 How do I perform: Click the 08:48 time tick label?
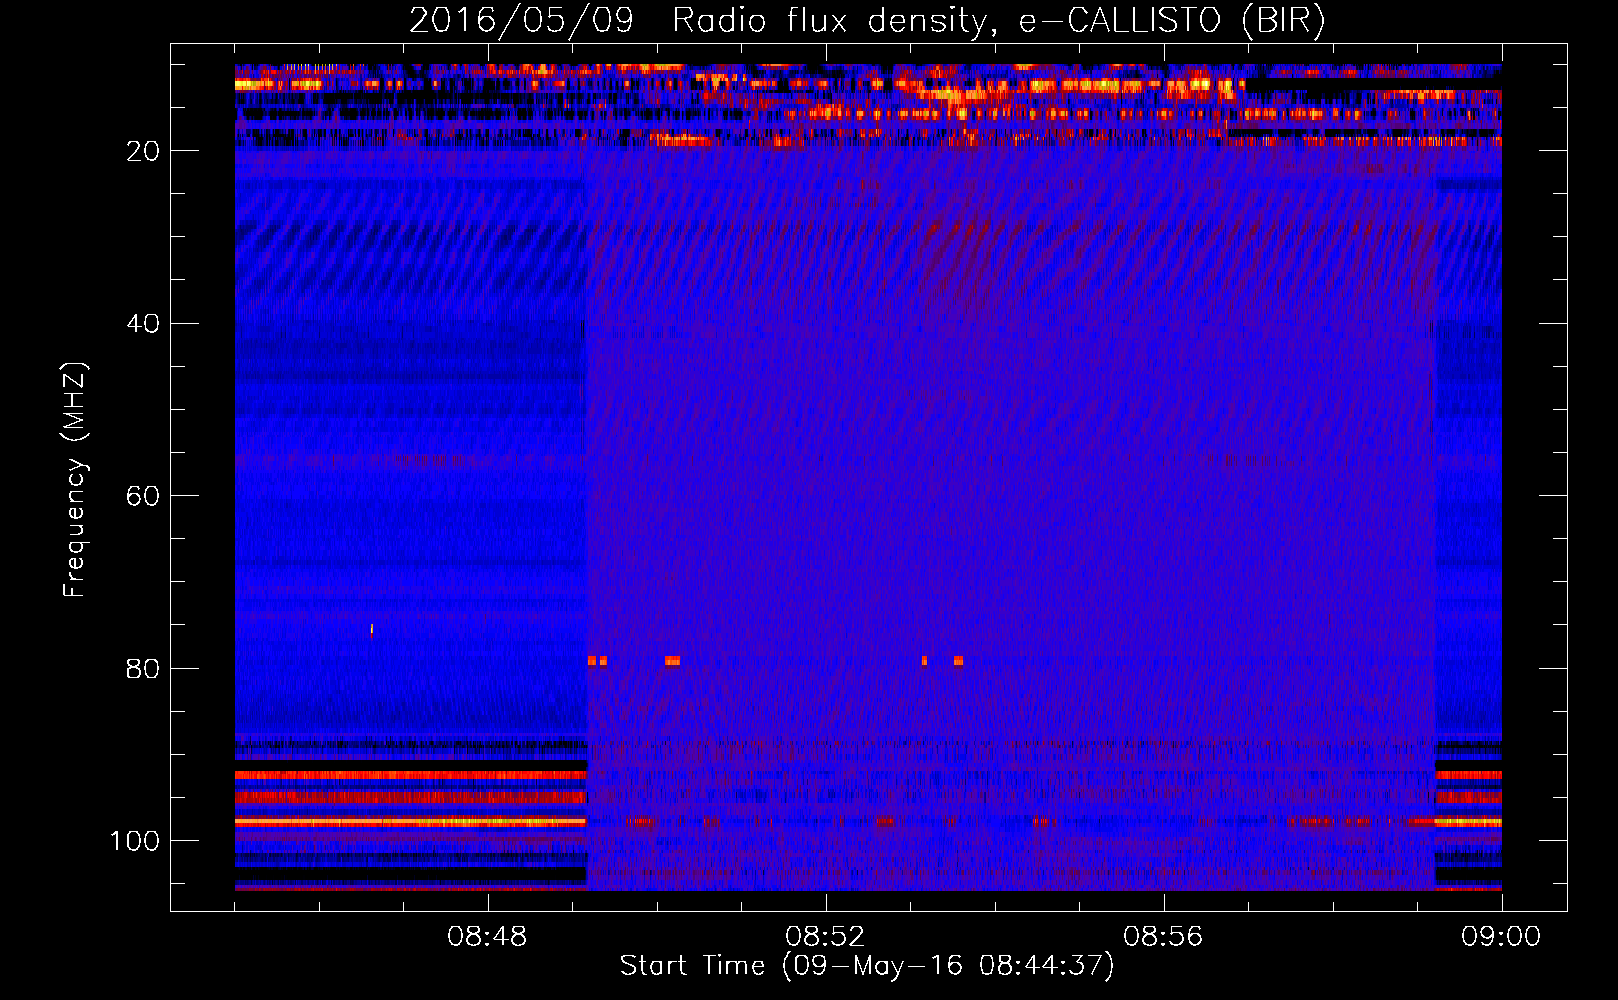(x=487, y=937)
